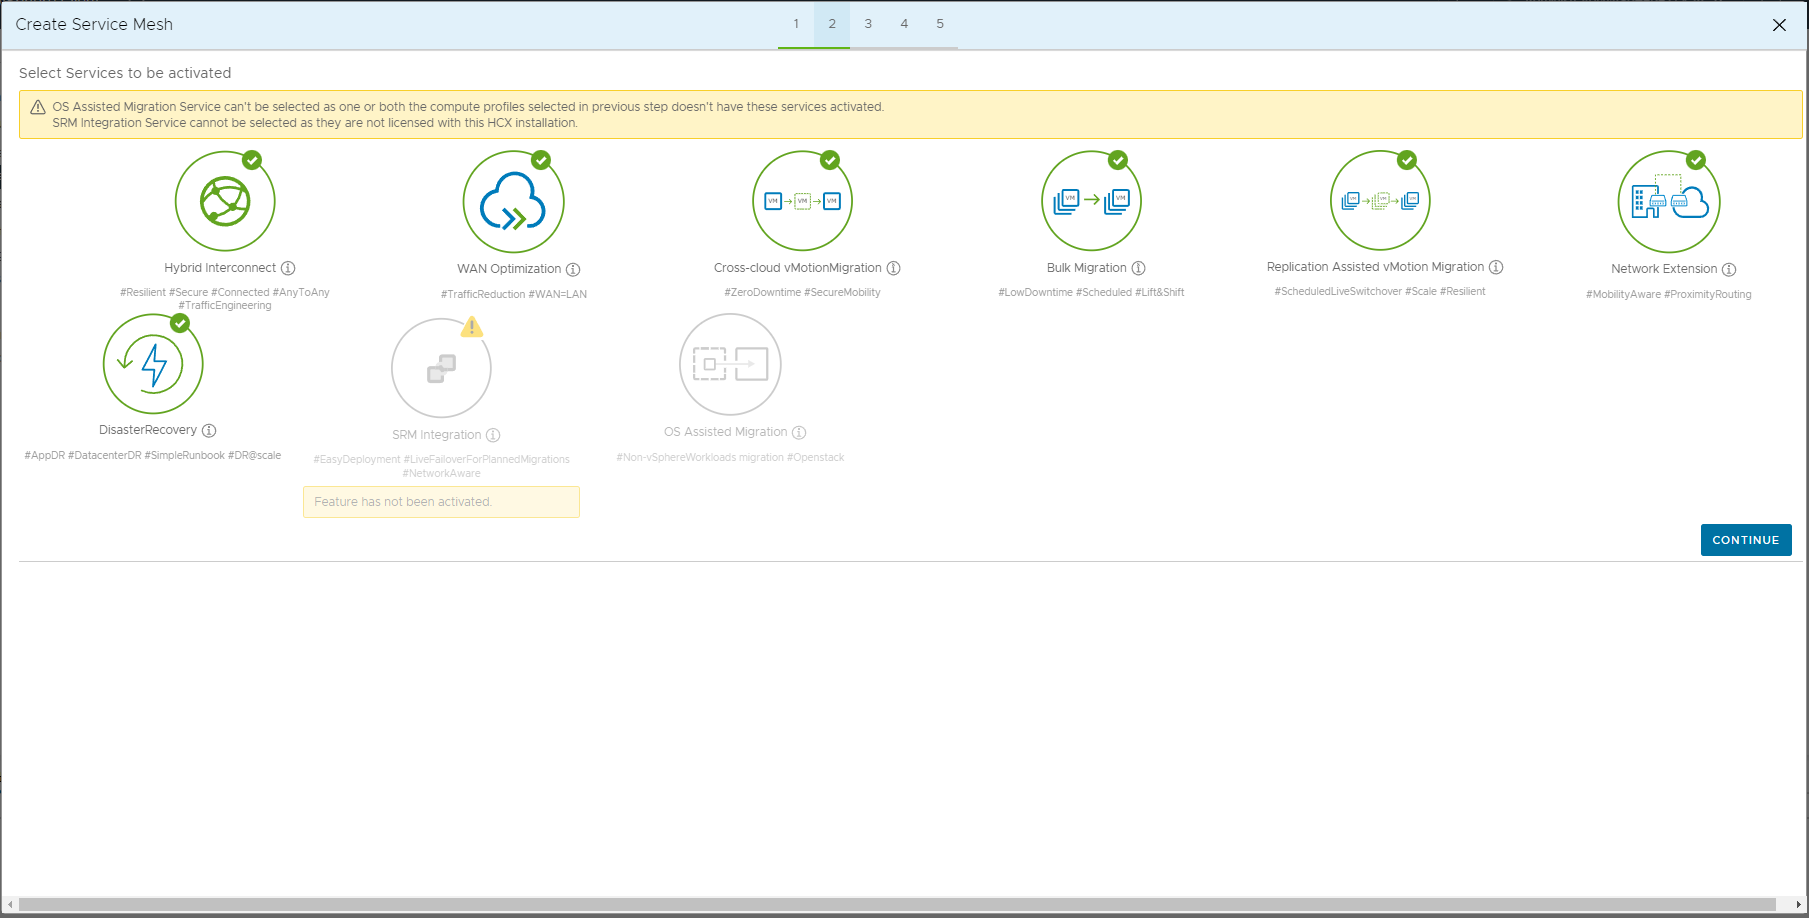Uncheck the Bulk Migration checkmark badge
The height and width of the screenshot is (918, 1809).
click(1118, 160)
